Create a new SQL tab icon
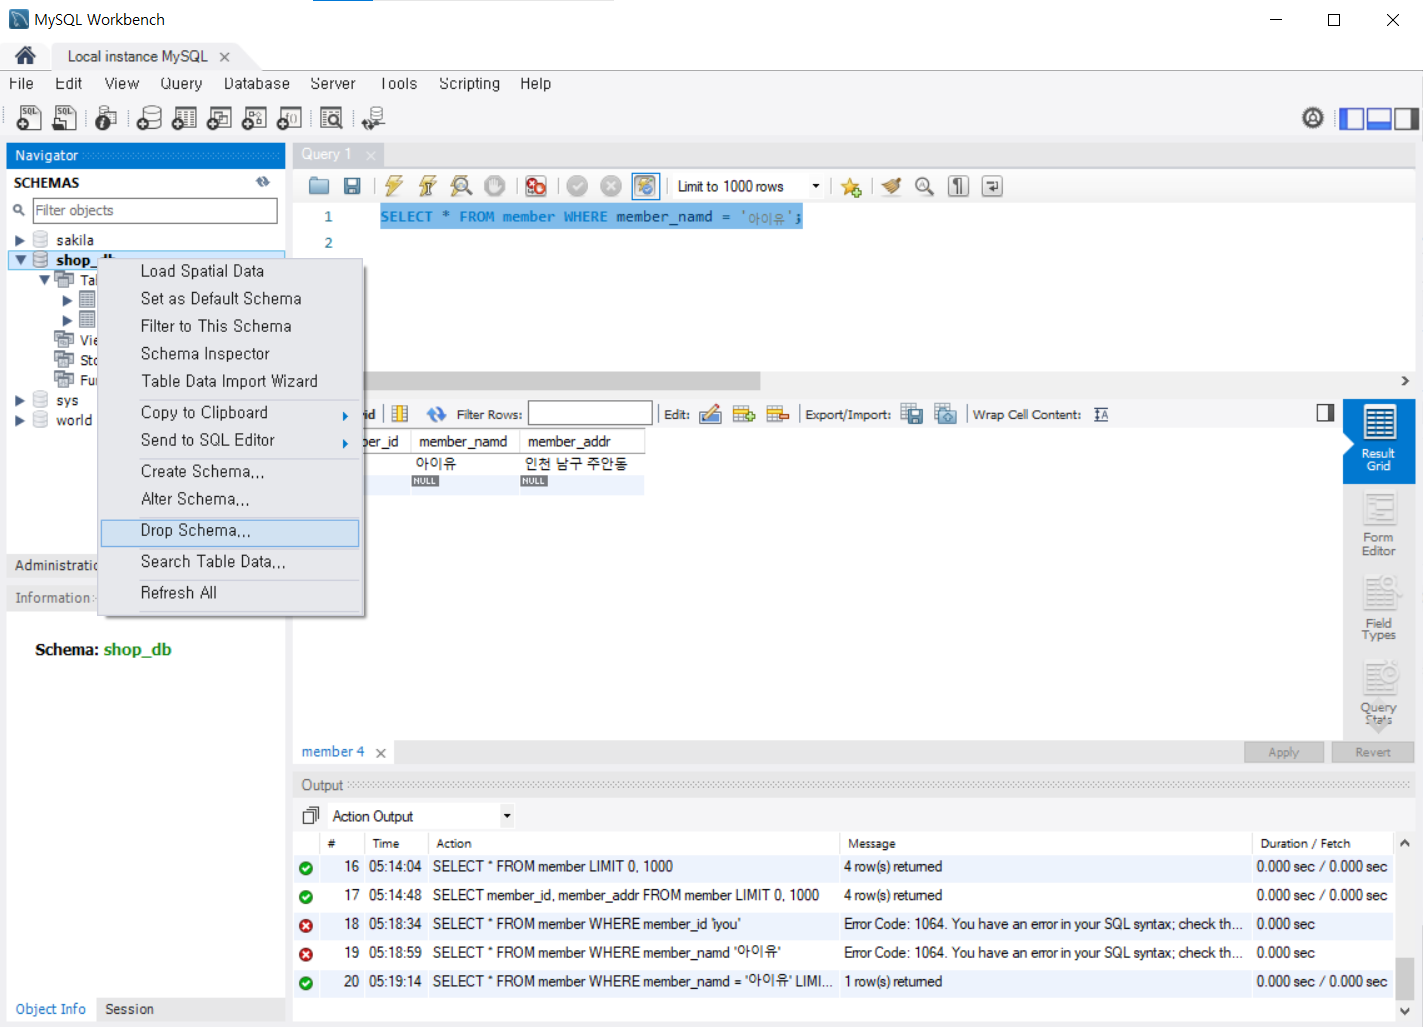This screenshot has width=1424, height=1027. [x=29, y=118]
